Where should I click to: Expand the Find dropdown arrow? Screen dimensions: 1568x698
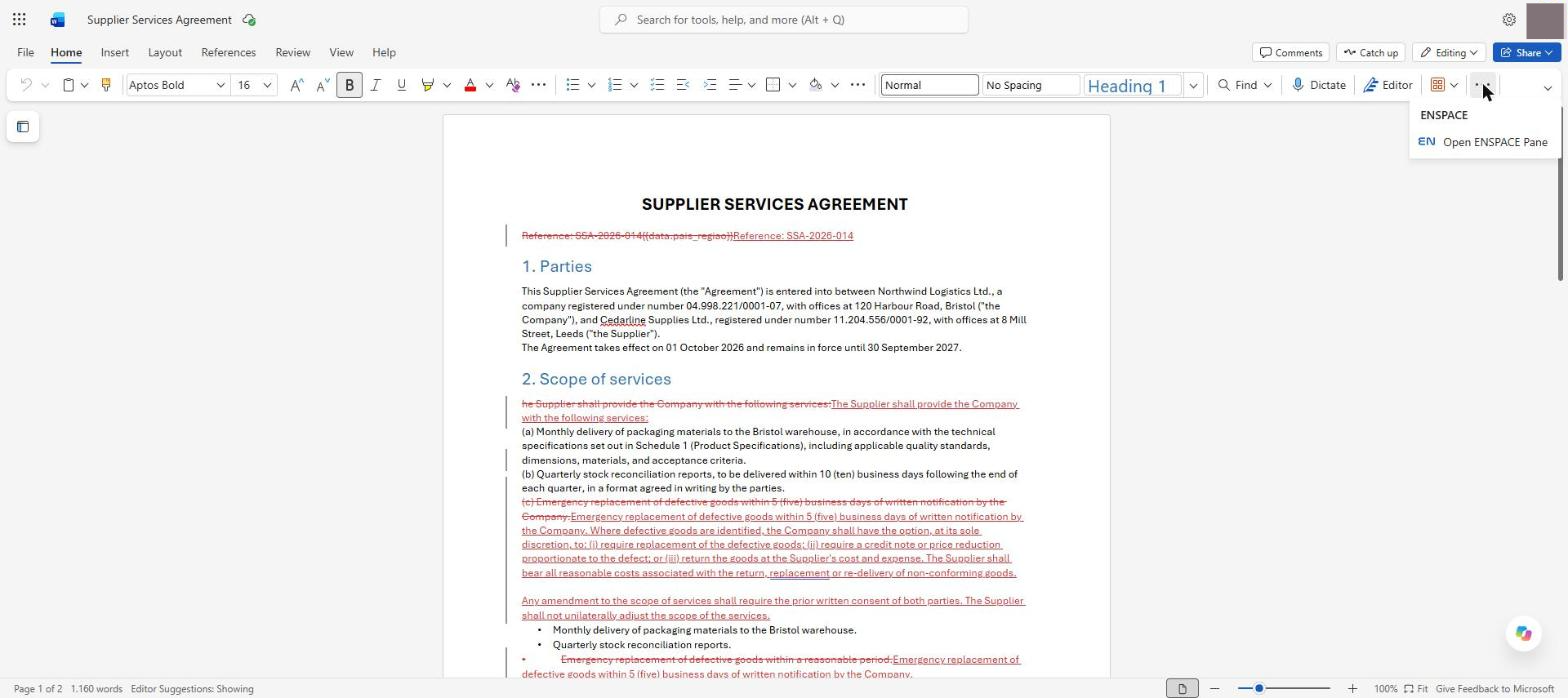click(x=1268, y=85)
